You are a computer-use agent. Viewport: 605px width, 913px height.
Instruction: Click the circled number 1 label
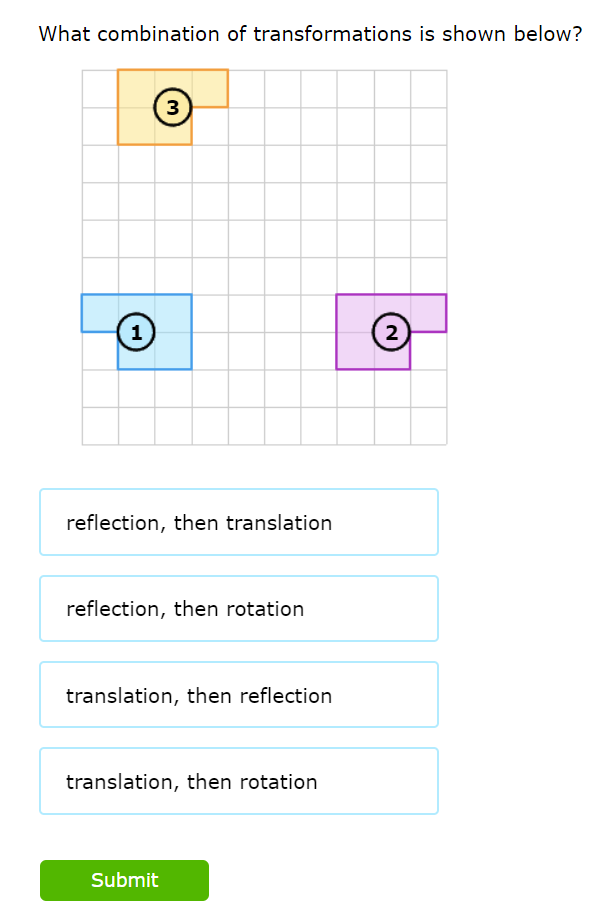click(x=136, y=331)
